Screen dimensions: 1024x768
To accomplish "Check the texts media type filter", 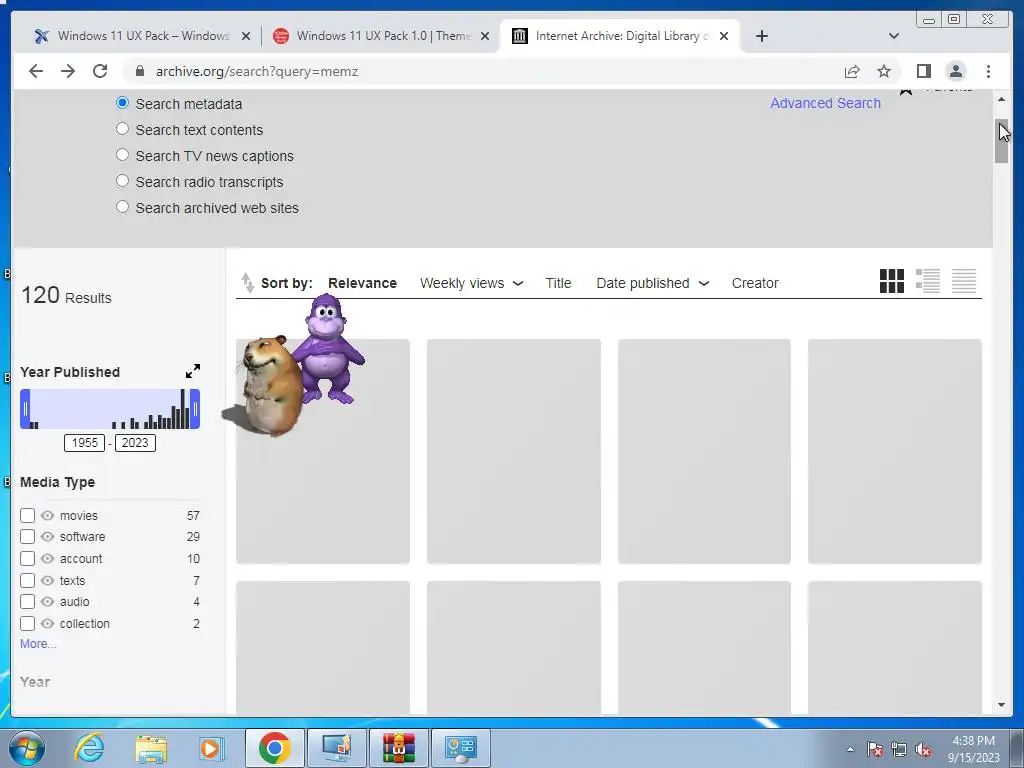I will [x=27, y=581].
